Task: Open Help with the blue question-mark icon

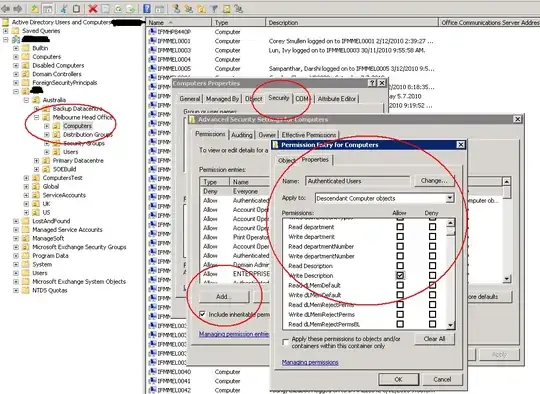Action: 147,9
